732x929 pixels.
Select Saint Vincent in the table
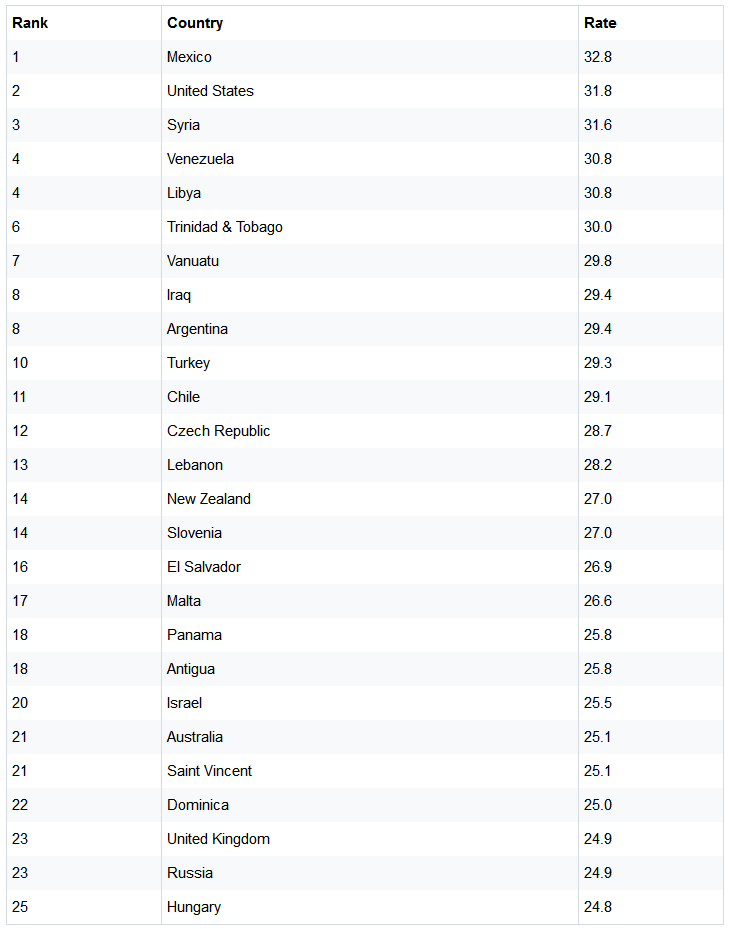point(209,771)
